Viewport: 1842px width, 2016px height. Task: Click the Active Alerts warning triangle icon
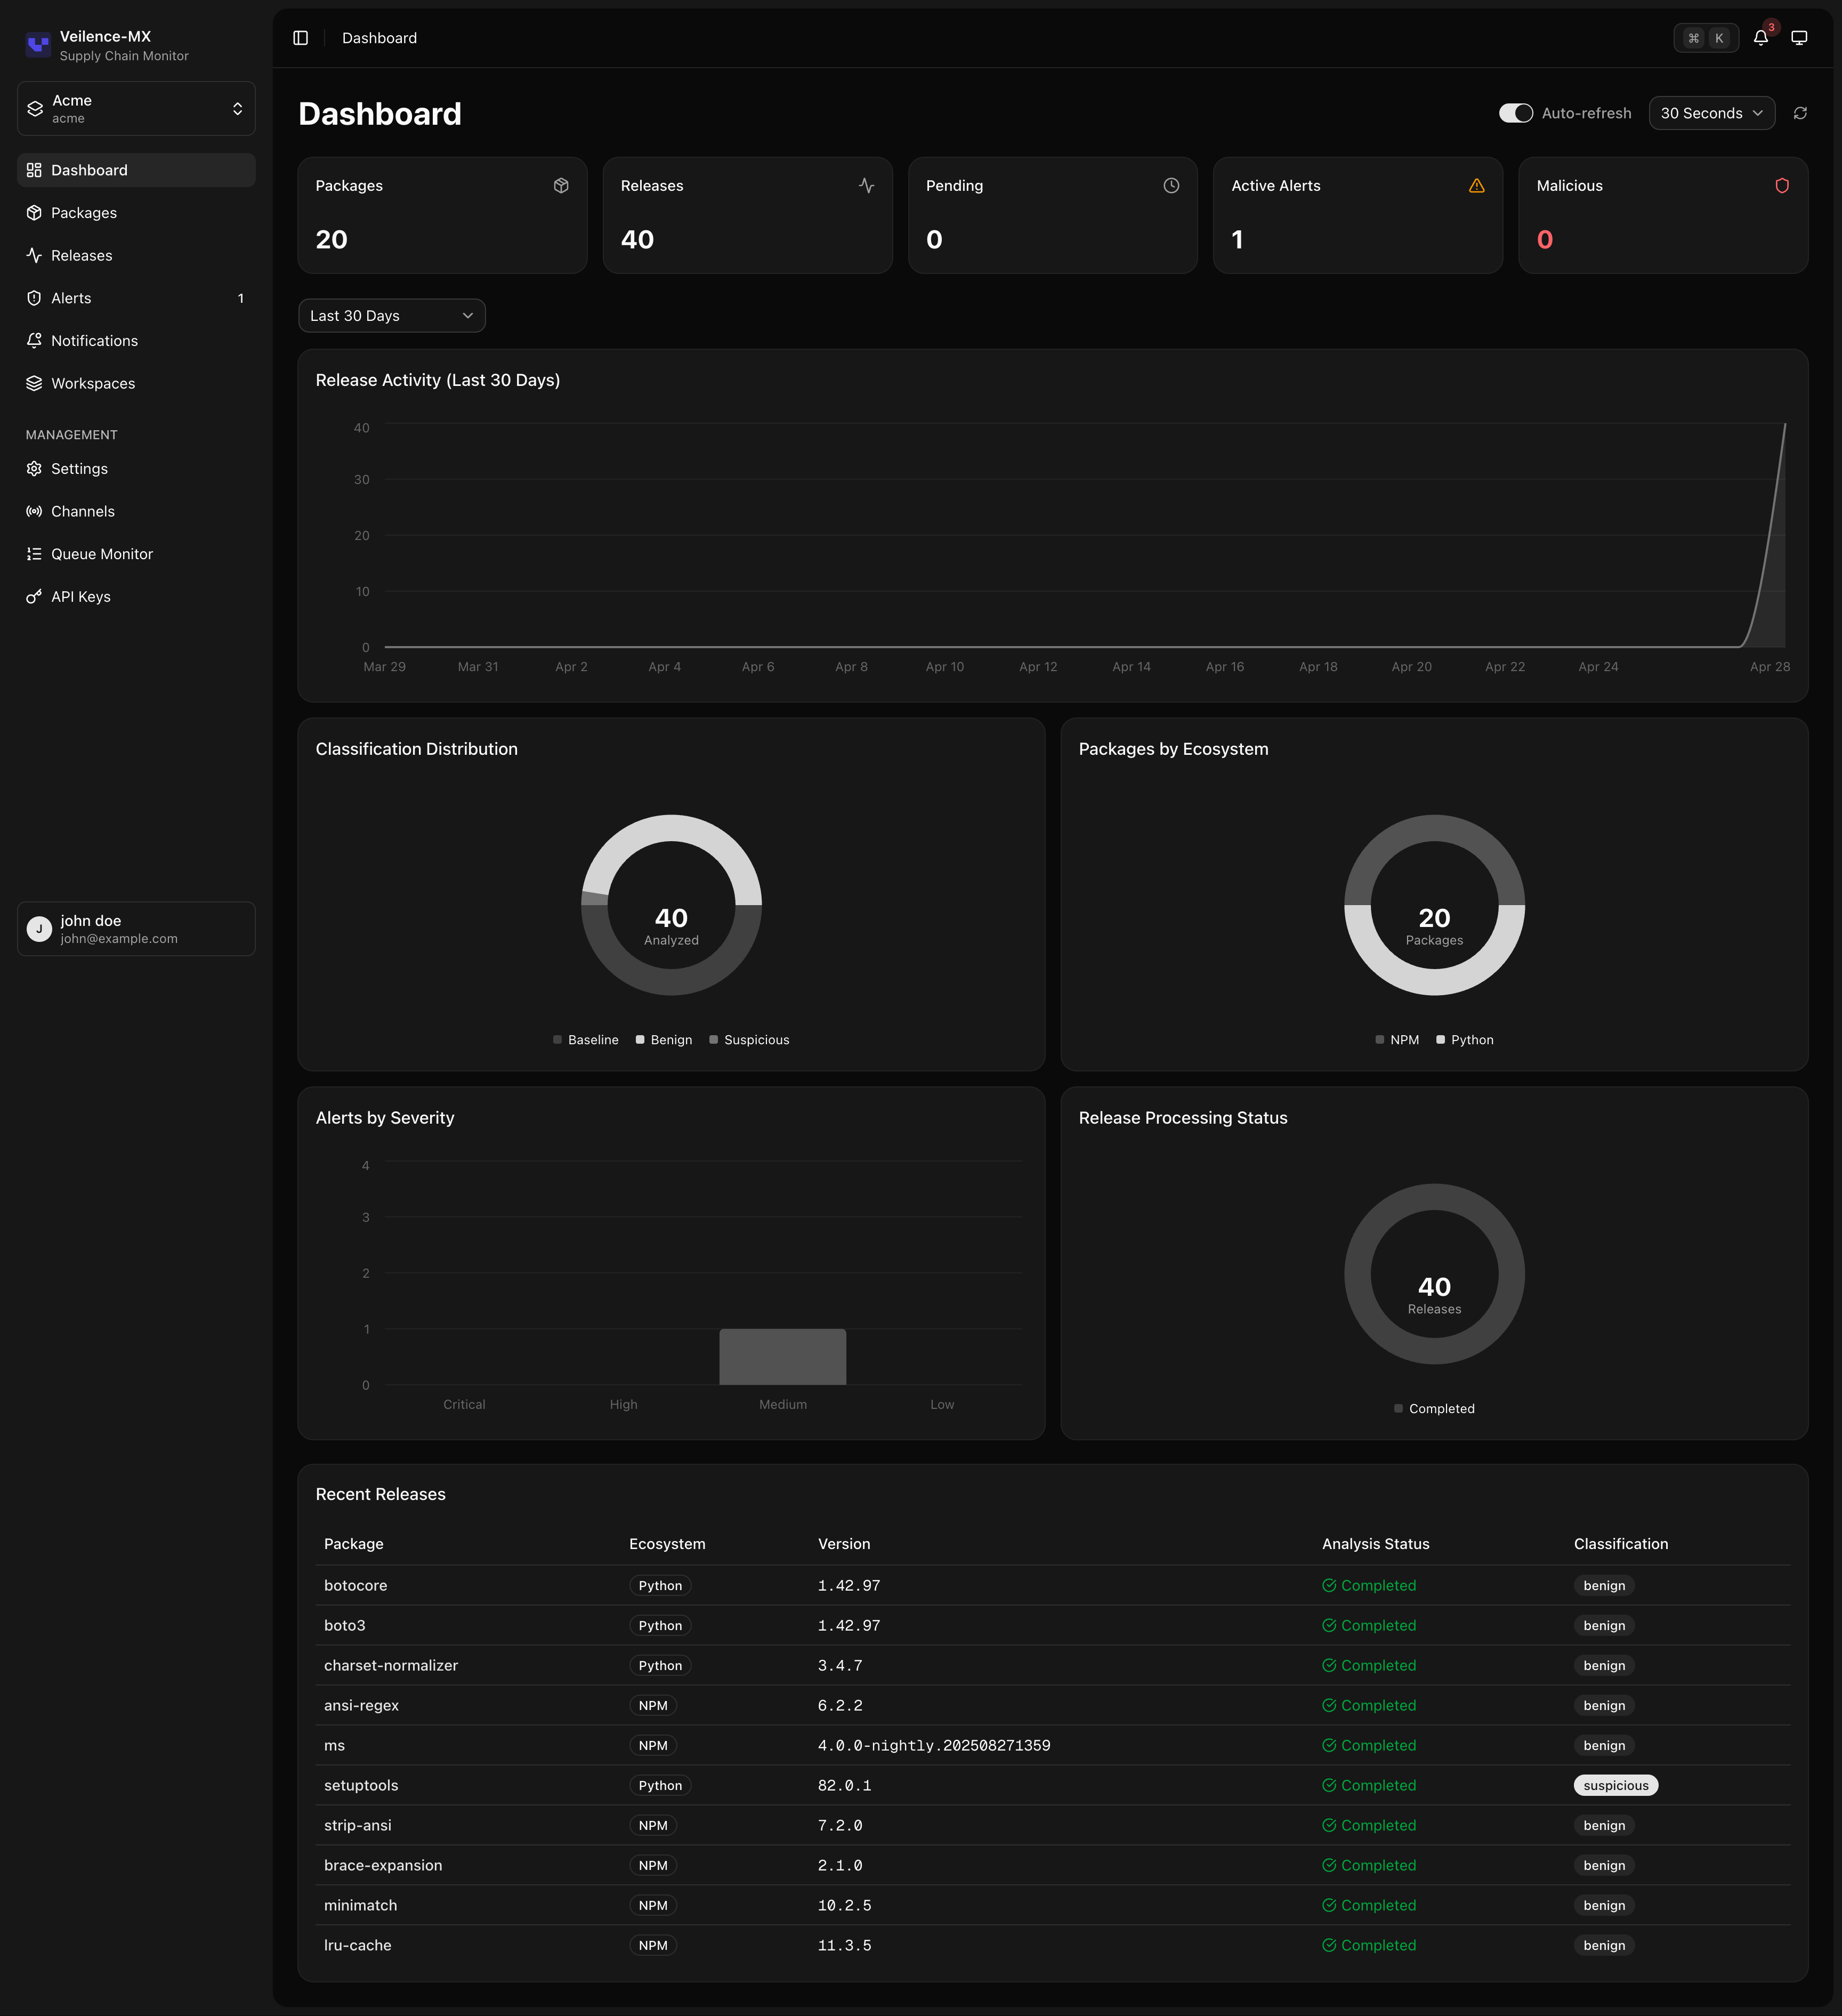point(1477,186)
